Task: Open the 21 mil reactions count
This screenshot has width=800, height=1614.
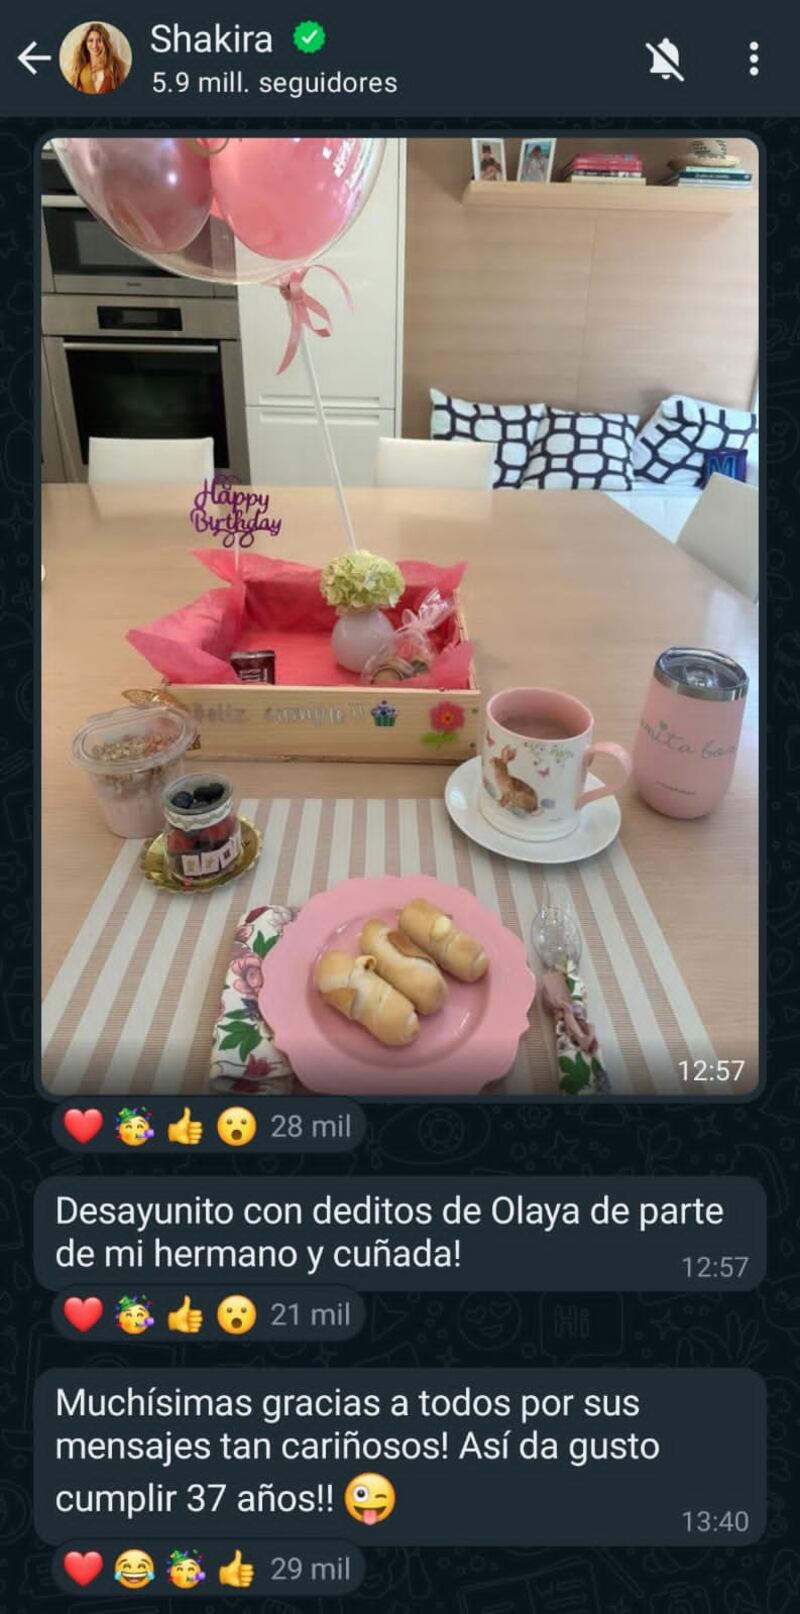Action: pos(311,1315)
